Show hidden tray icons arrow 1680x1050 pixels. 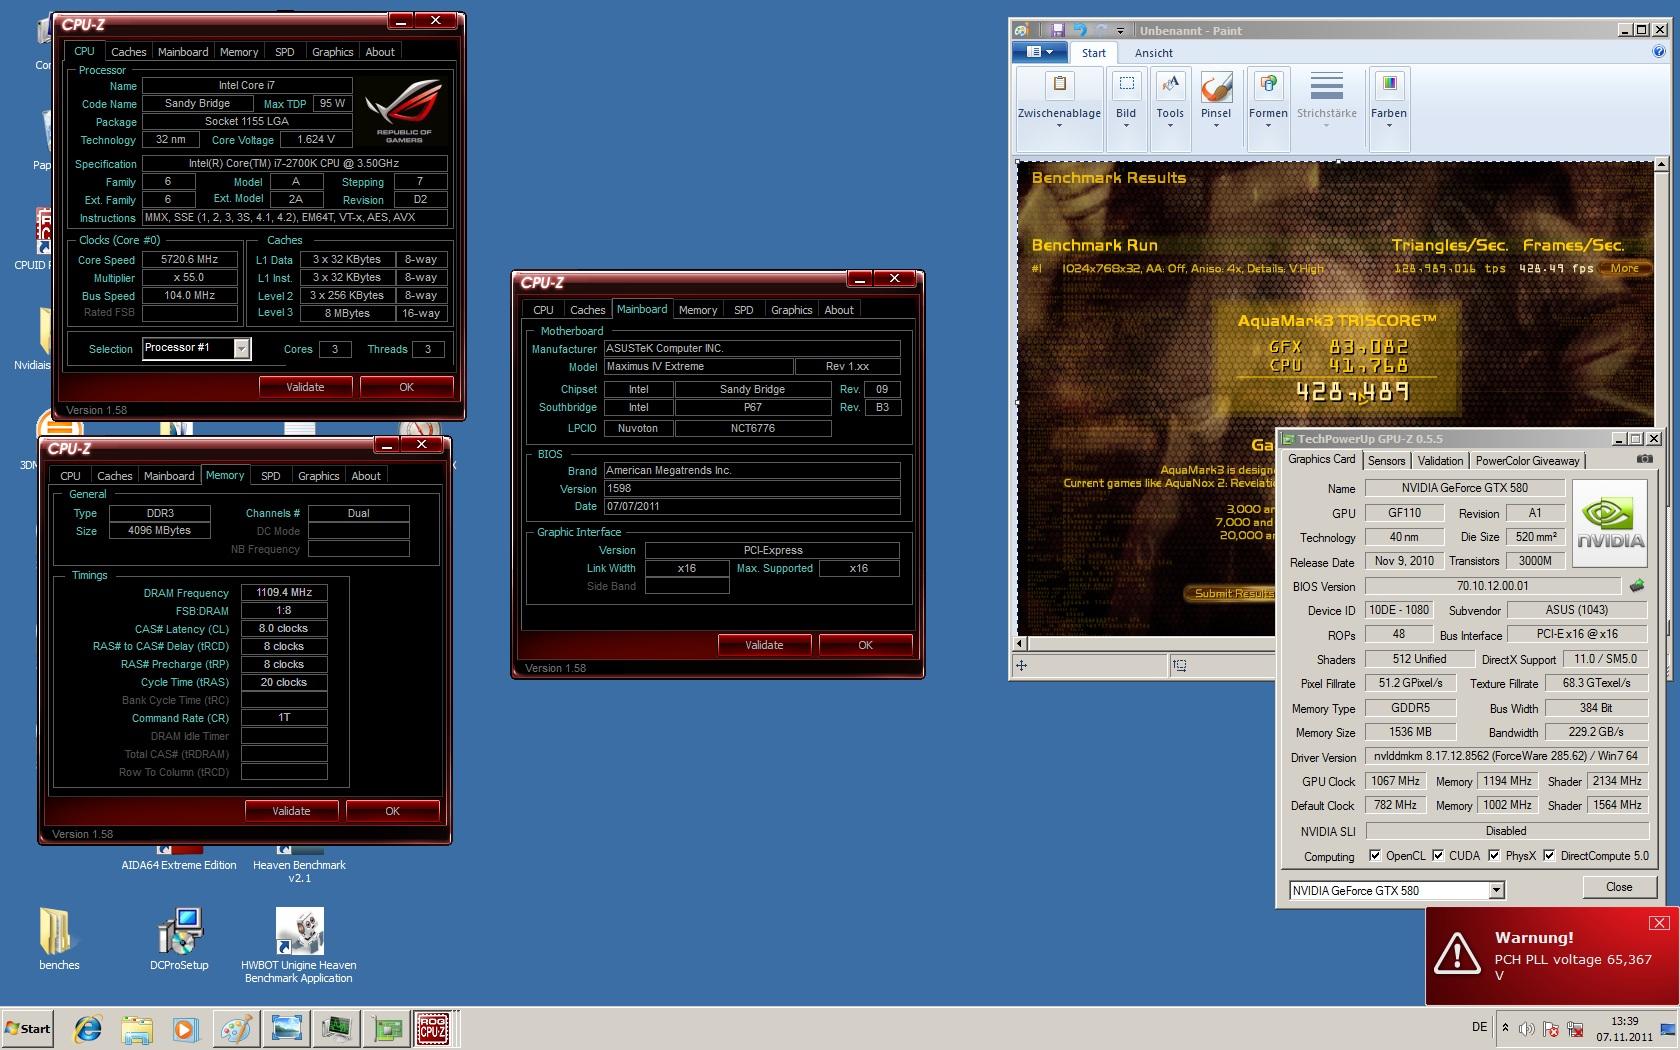1505,1028
